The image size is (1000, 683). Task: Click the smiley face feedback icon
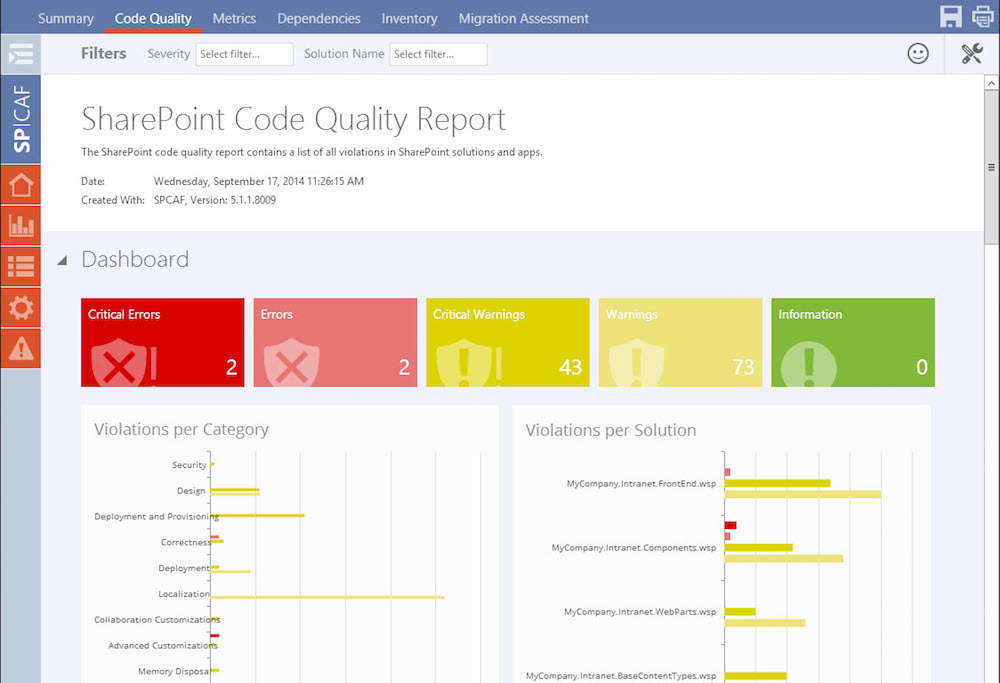(918, 54)
